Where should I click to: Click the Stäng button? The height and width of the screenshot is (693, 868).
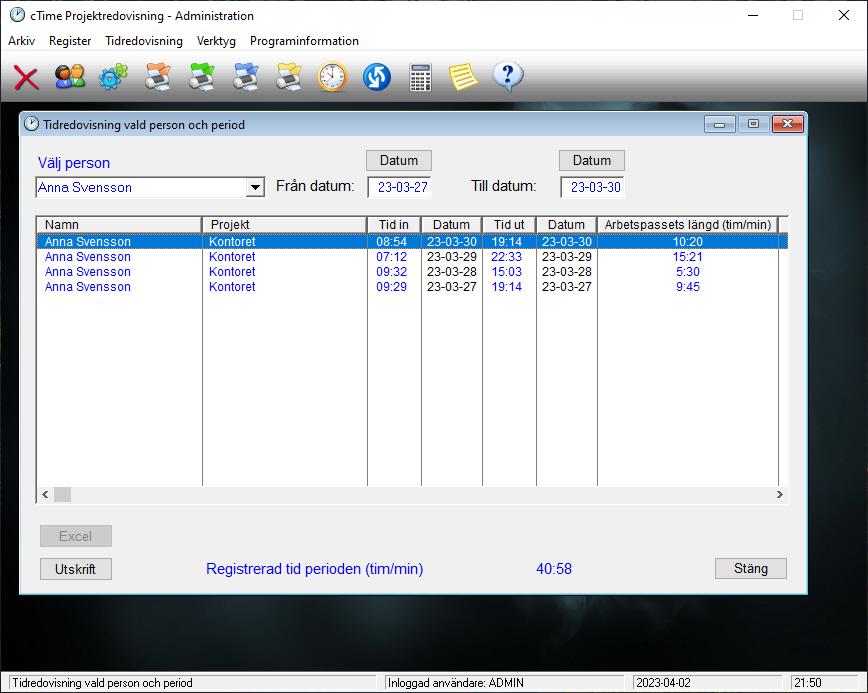[x=751, y=568]
